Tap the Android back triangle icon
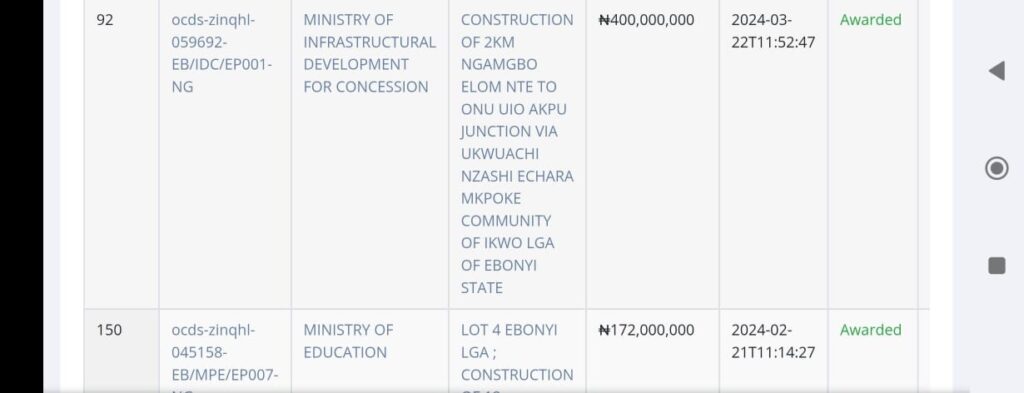The width and height of the screenshot is (1024, 393). click(x=997, y=71)
